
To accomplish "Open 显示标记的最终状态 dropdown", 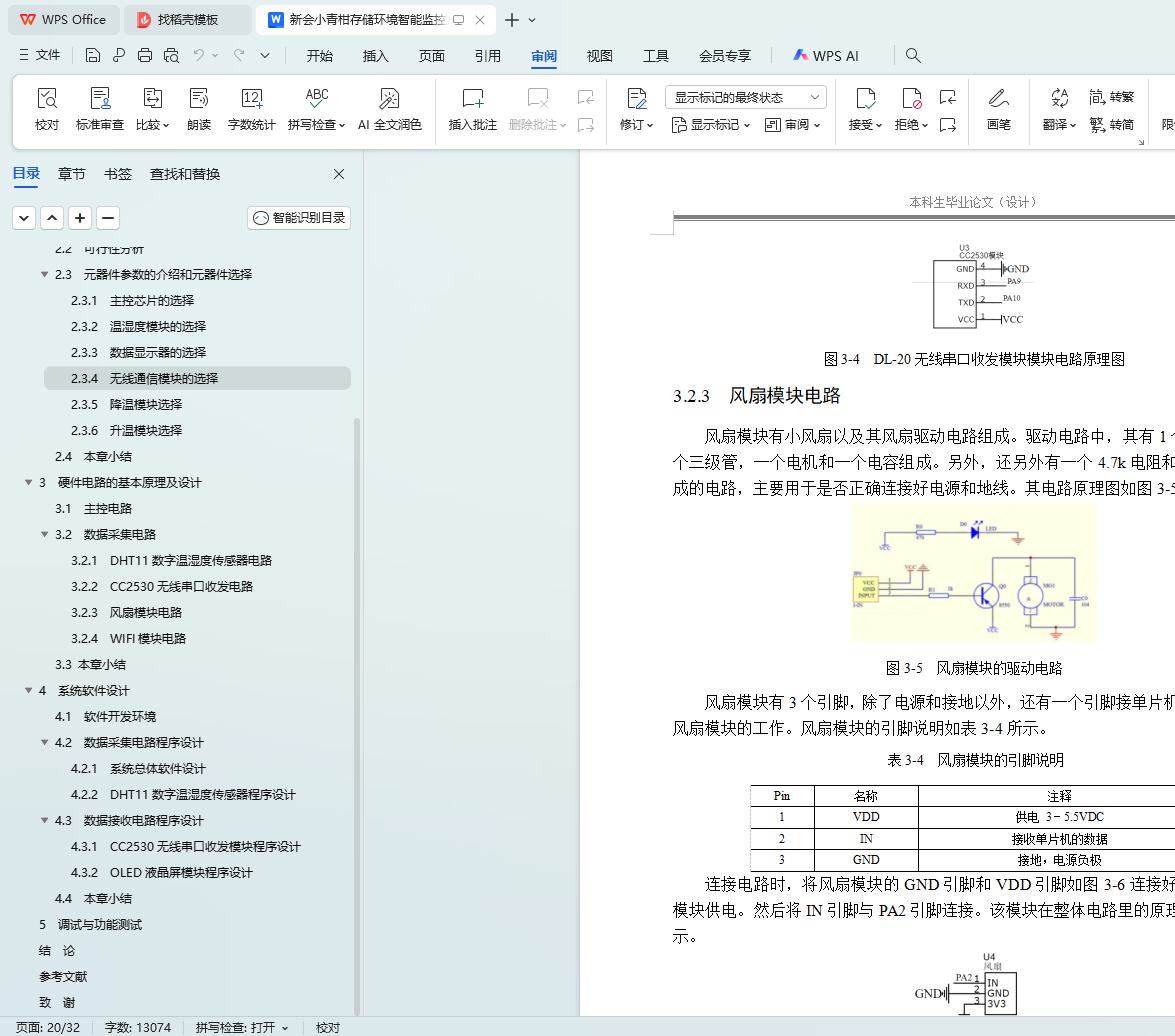I will click(746, 97).
